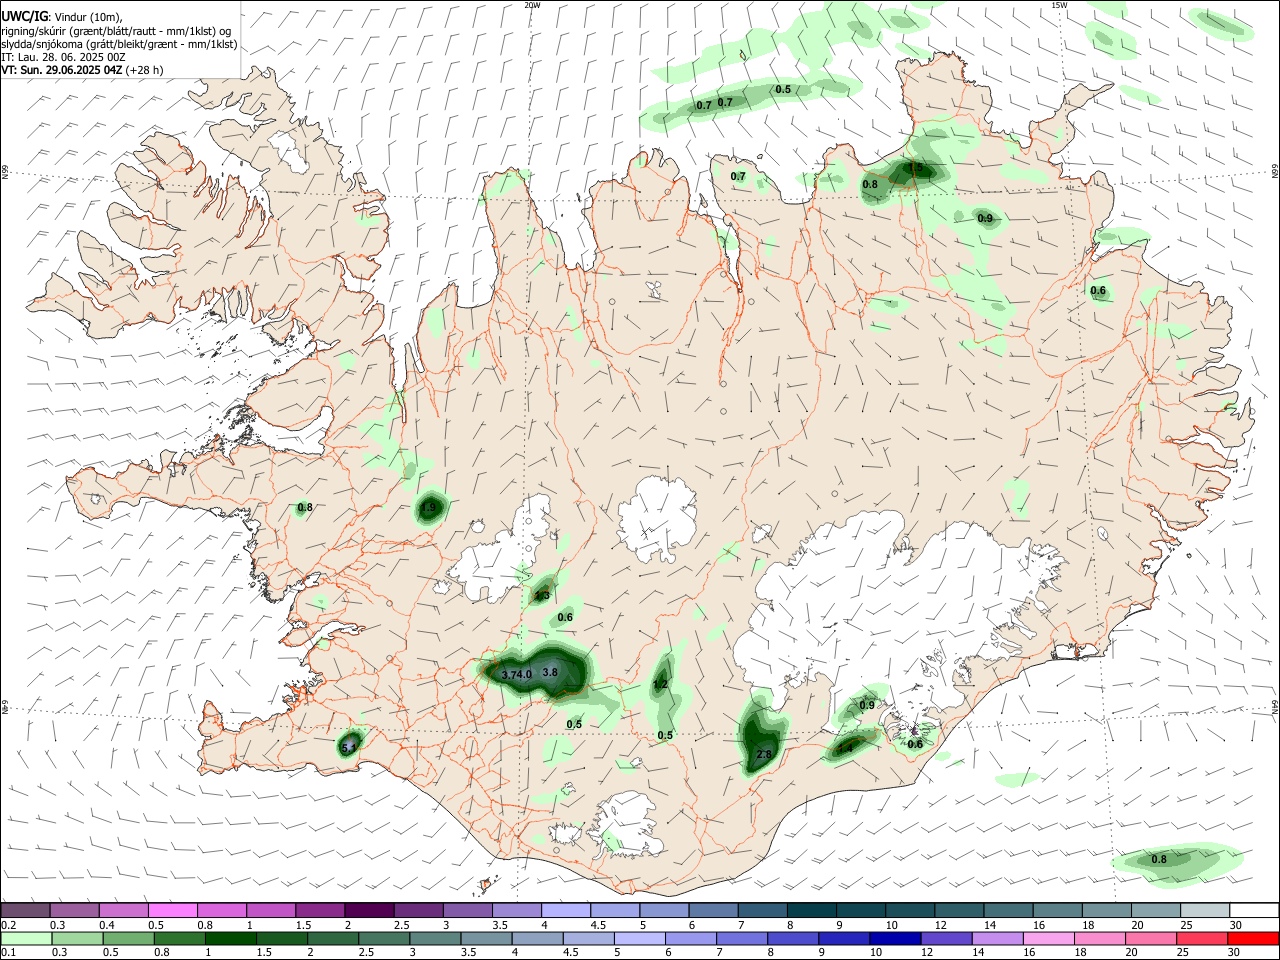Click the 'slydda/snjókoma' legend description line
Screen dimensions: 1280x960
119,44
